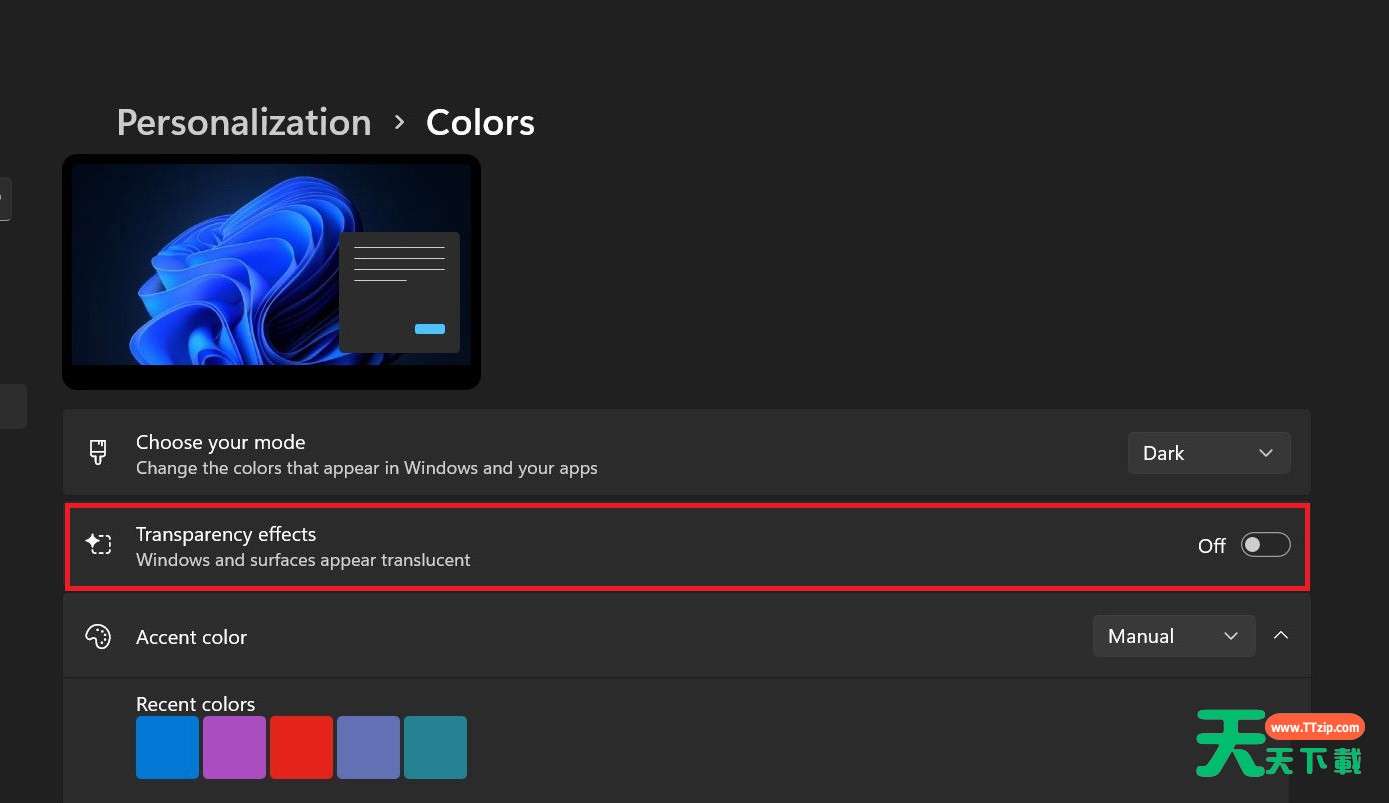Click the Colors page heading
Screen dimensions: 1389x803
point(480,122)
